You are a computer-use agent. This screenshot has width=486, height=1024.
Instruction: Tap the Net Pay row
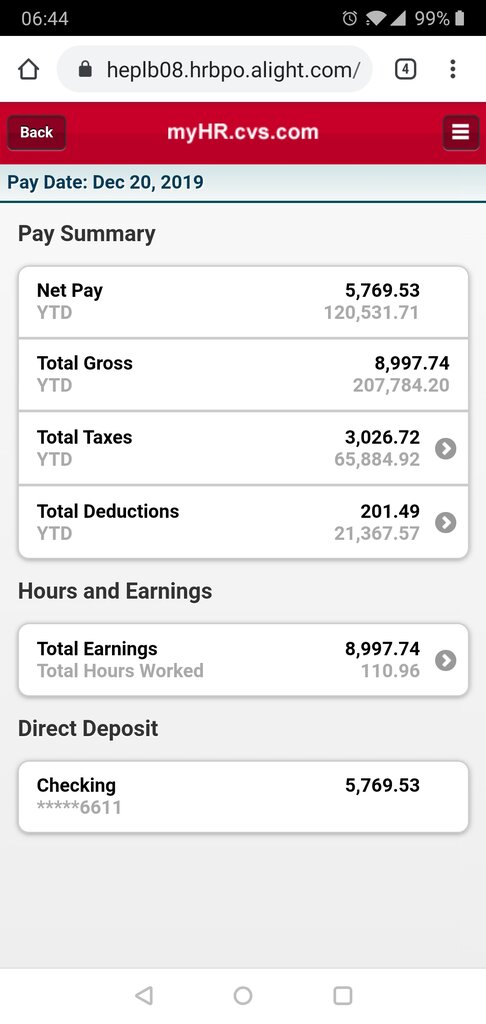tap(243, 302)
